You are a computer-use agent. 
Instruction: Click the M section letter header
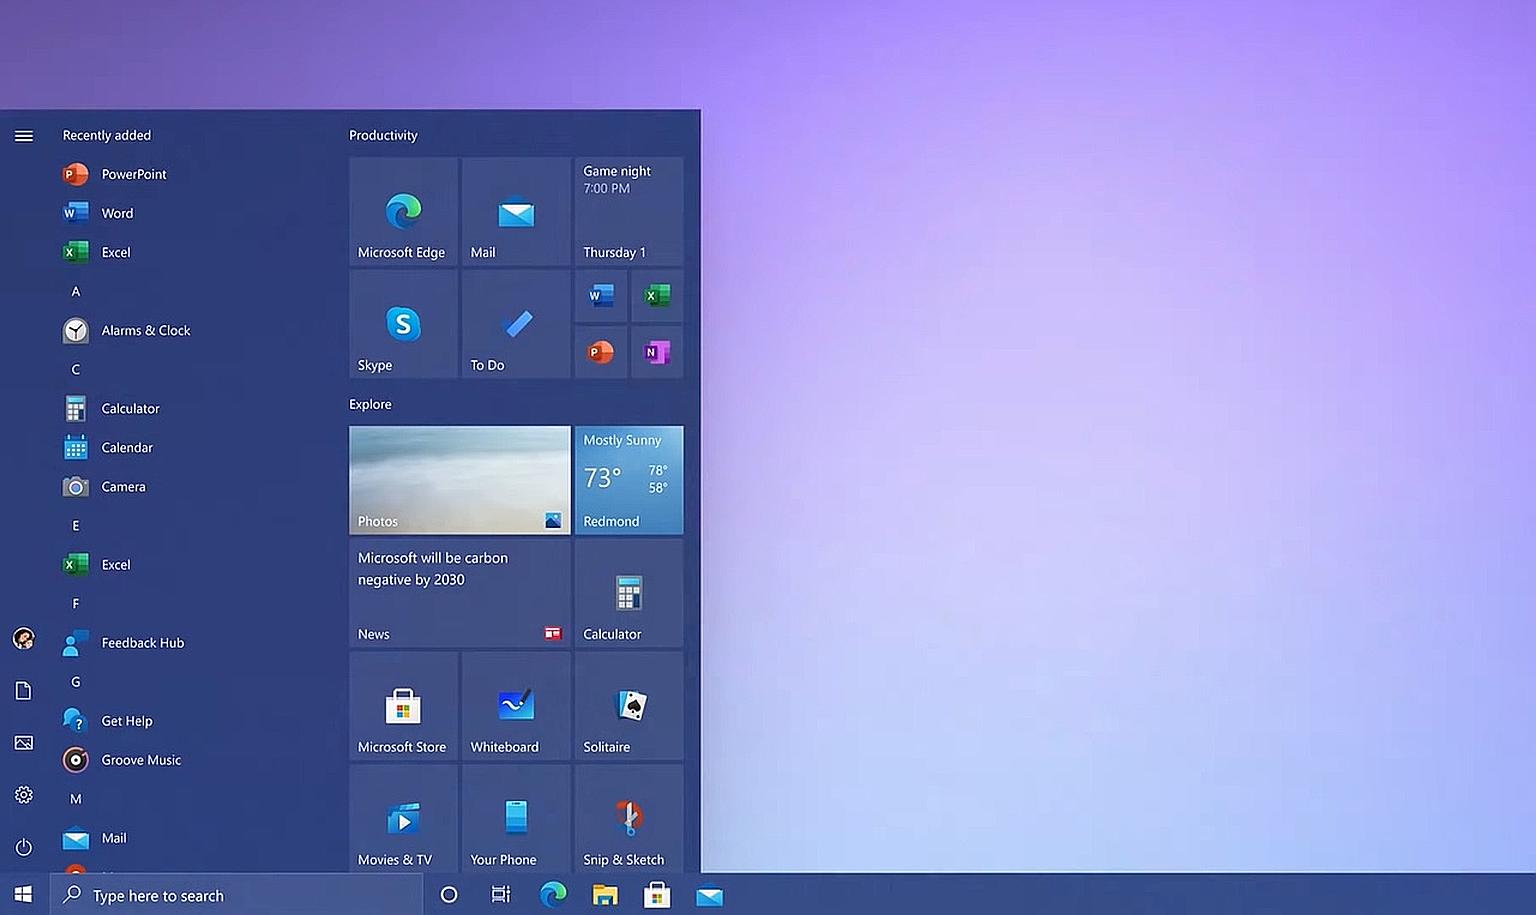pos(75,799)
